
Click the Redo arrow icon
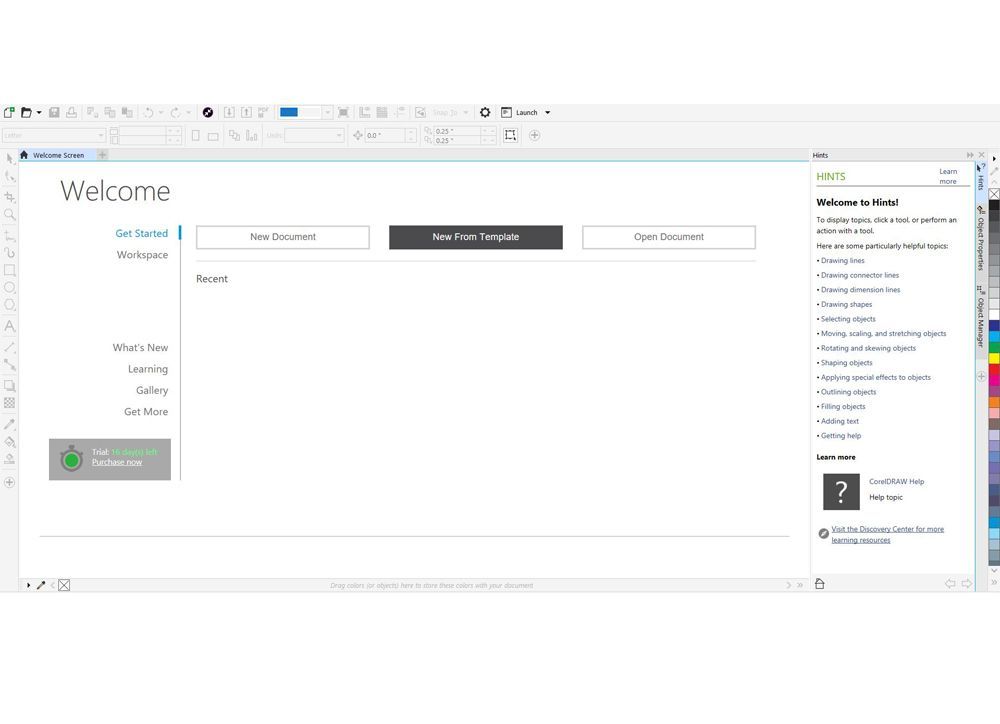coord(175,112)
